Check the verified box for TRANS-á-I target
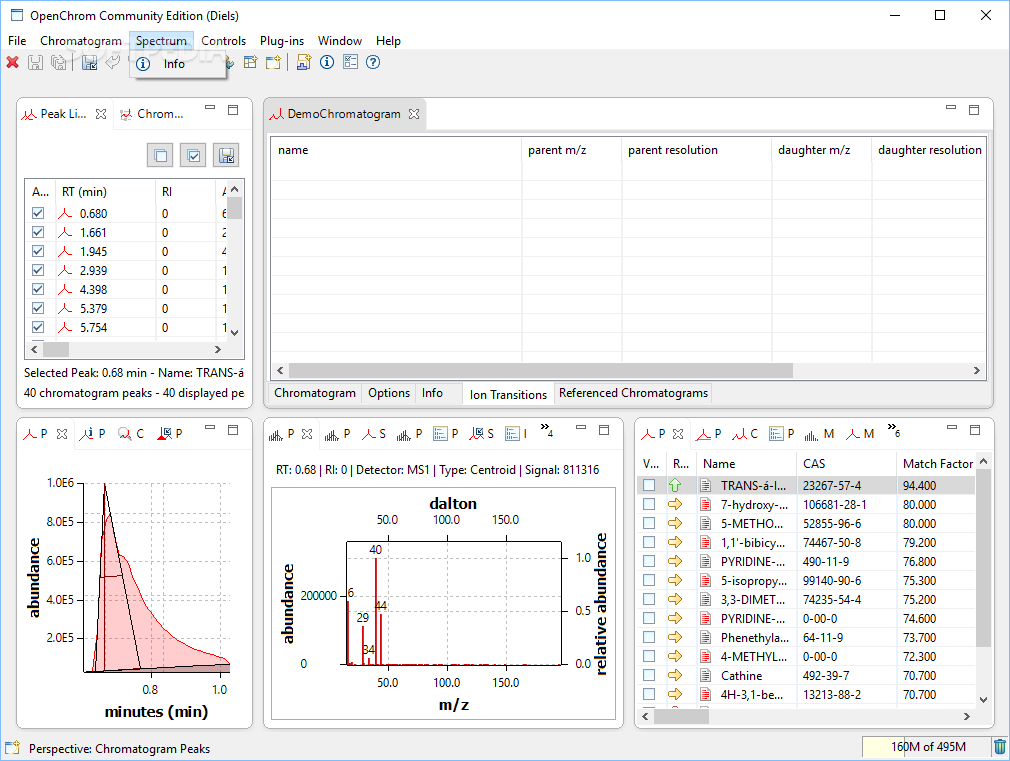The height and width of the screenshot is (761, 1010). [649, 485]
